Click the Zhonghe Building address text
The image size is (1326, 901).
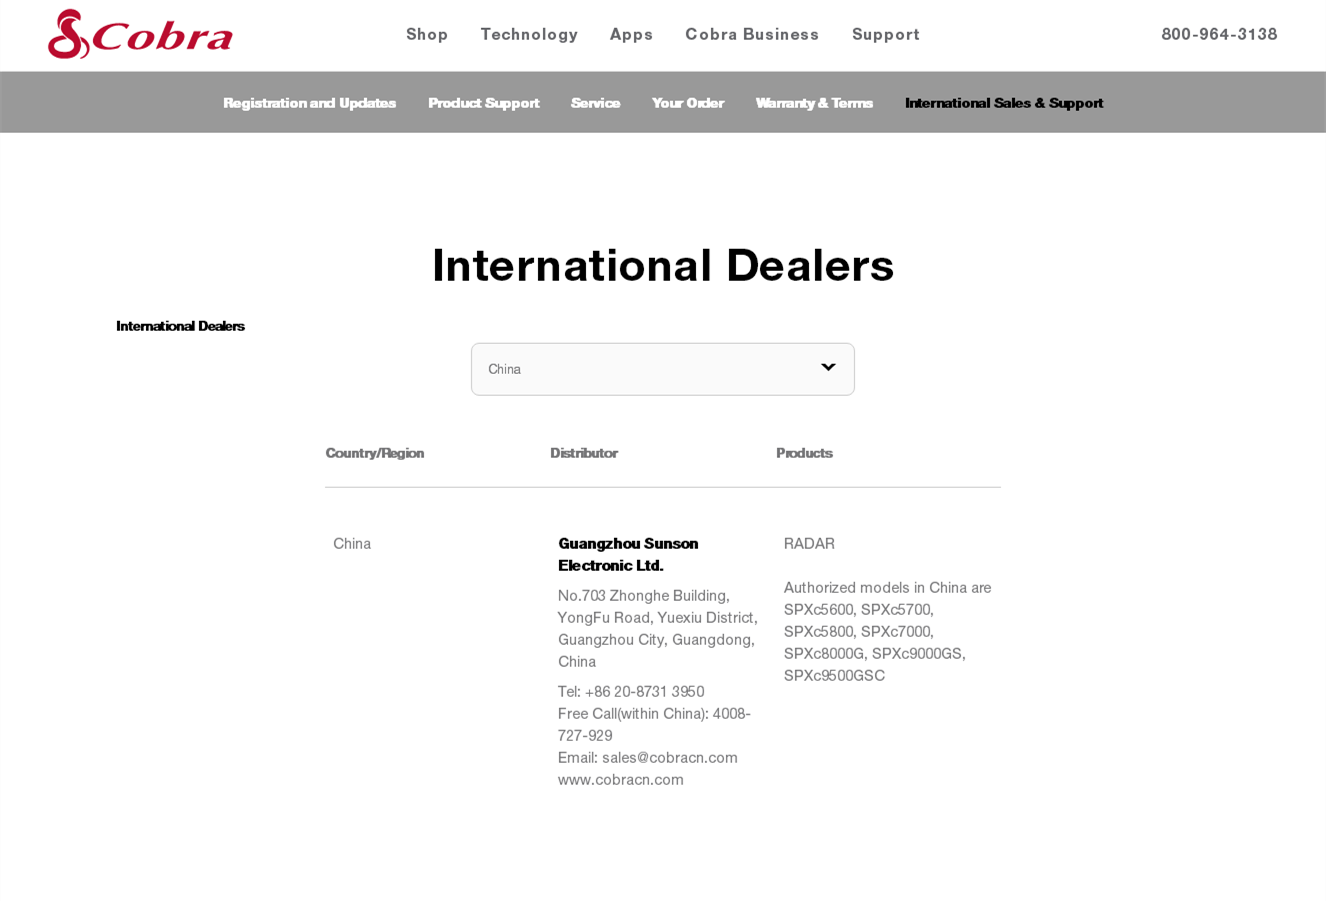pyautogui.click(x=657, y=628)
